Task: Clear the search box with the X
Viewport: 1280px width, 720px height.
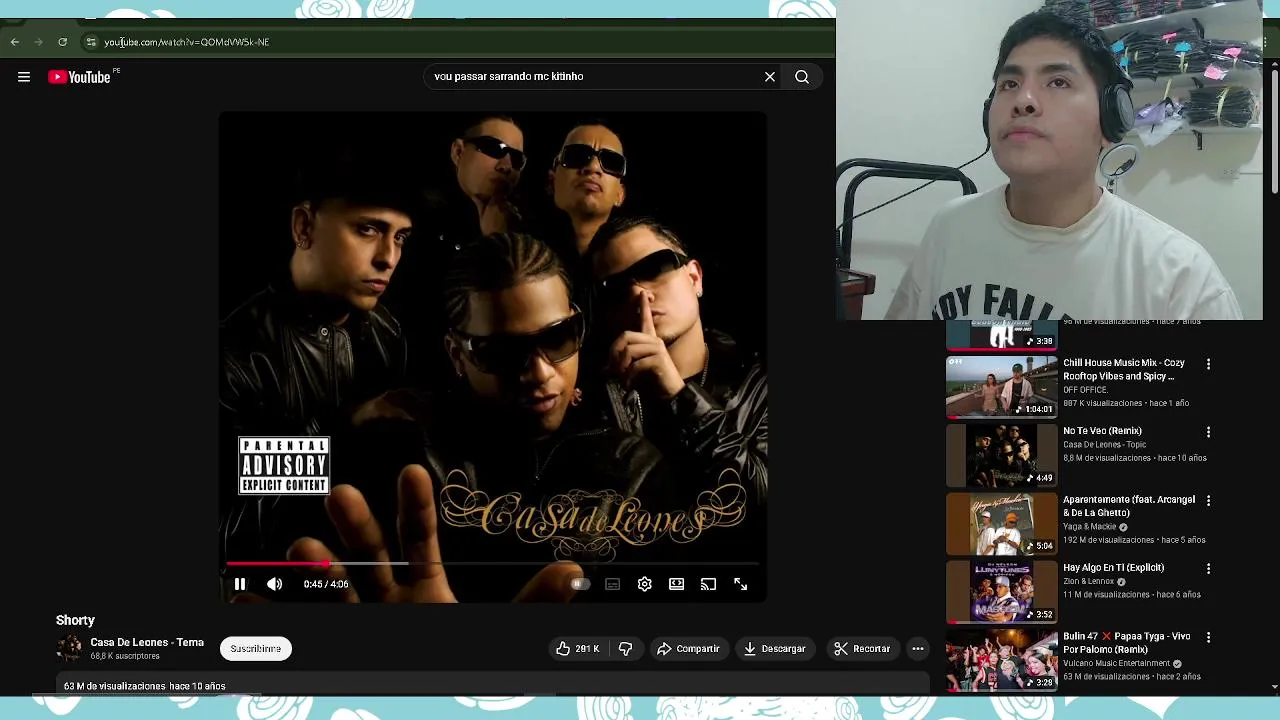Action: click(x=770, y=76)
